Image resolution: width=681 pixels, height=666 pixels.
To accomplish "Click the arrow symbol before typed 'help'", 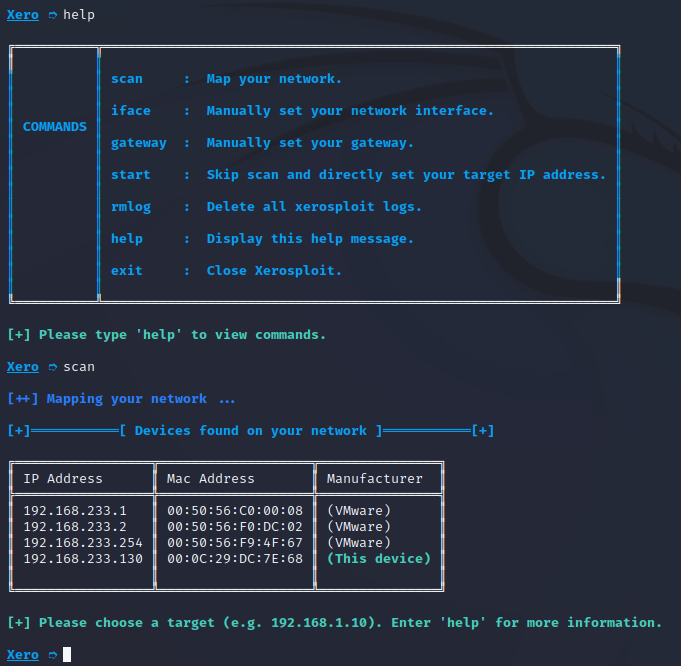I will [53, 15].
